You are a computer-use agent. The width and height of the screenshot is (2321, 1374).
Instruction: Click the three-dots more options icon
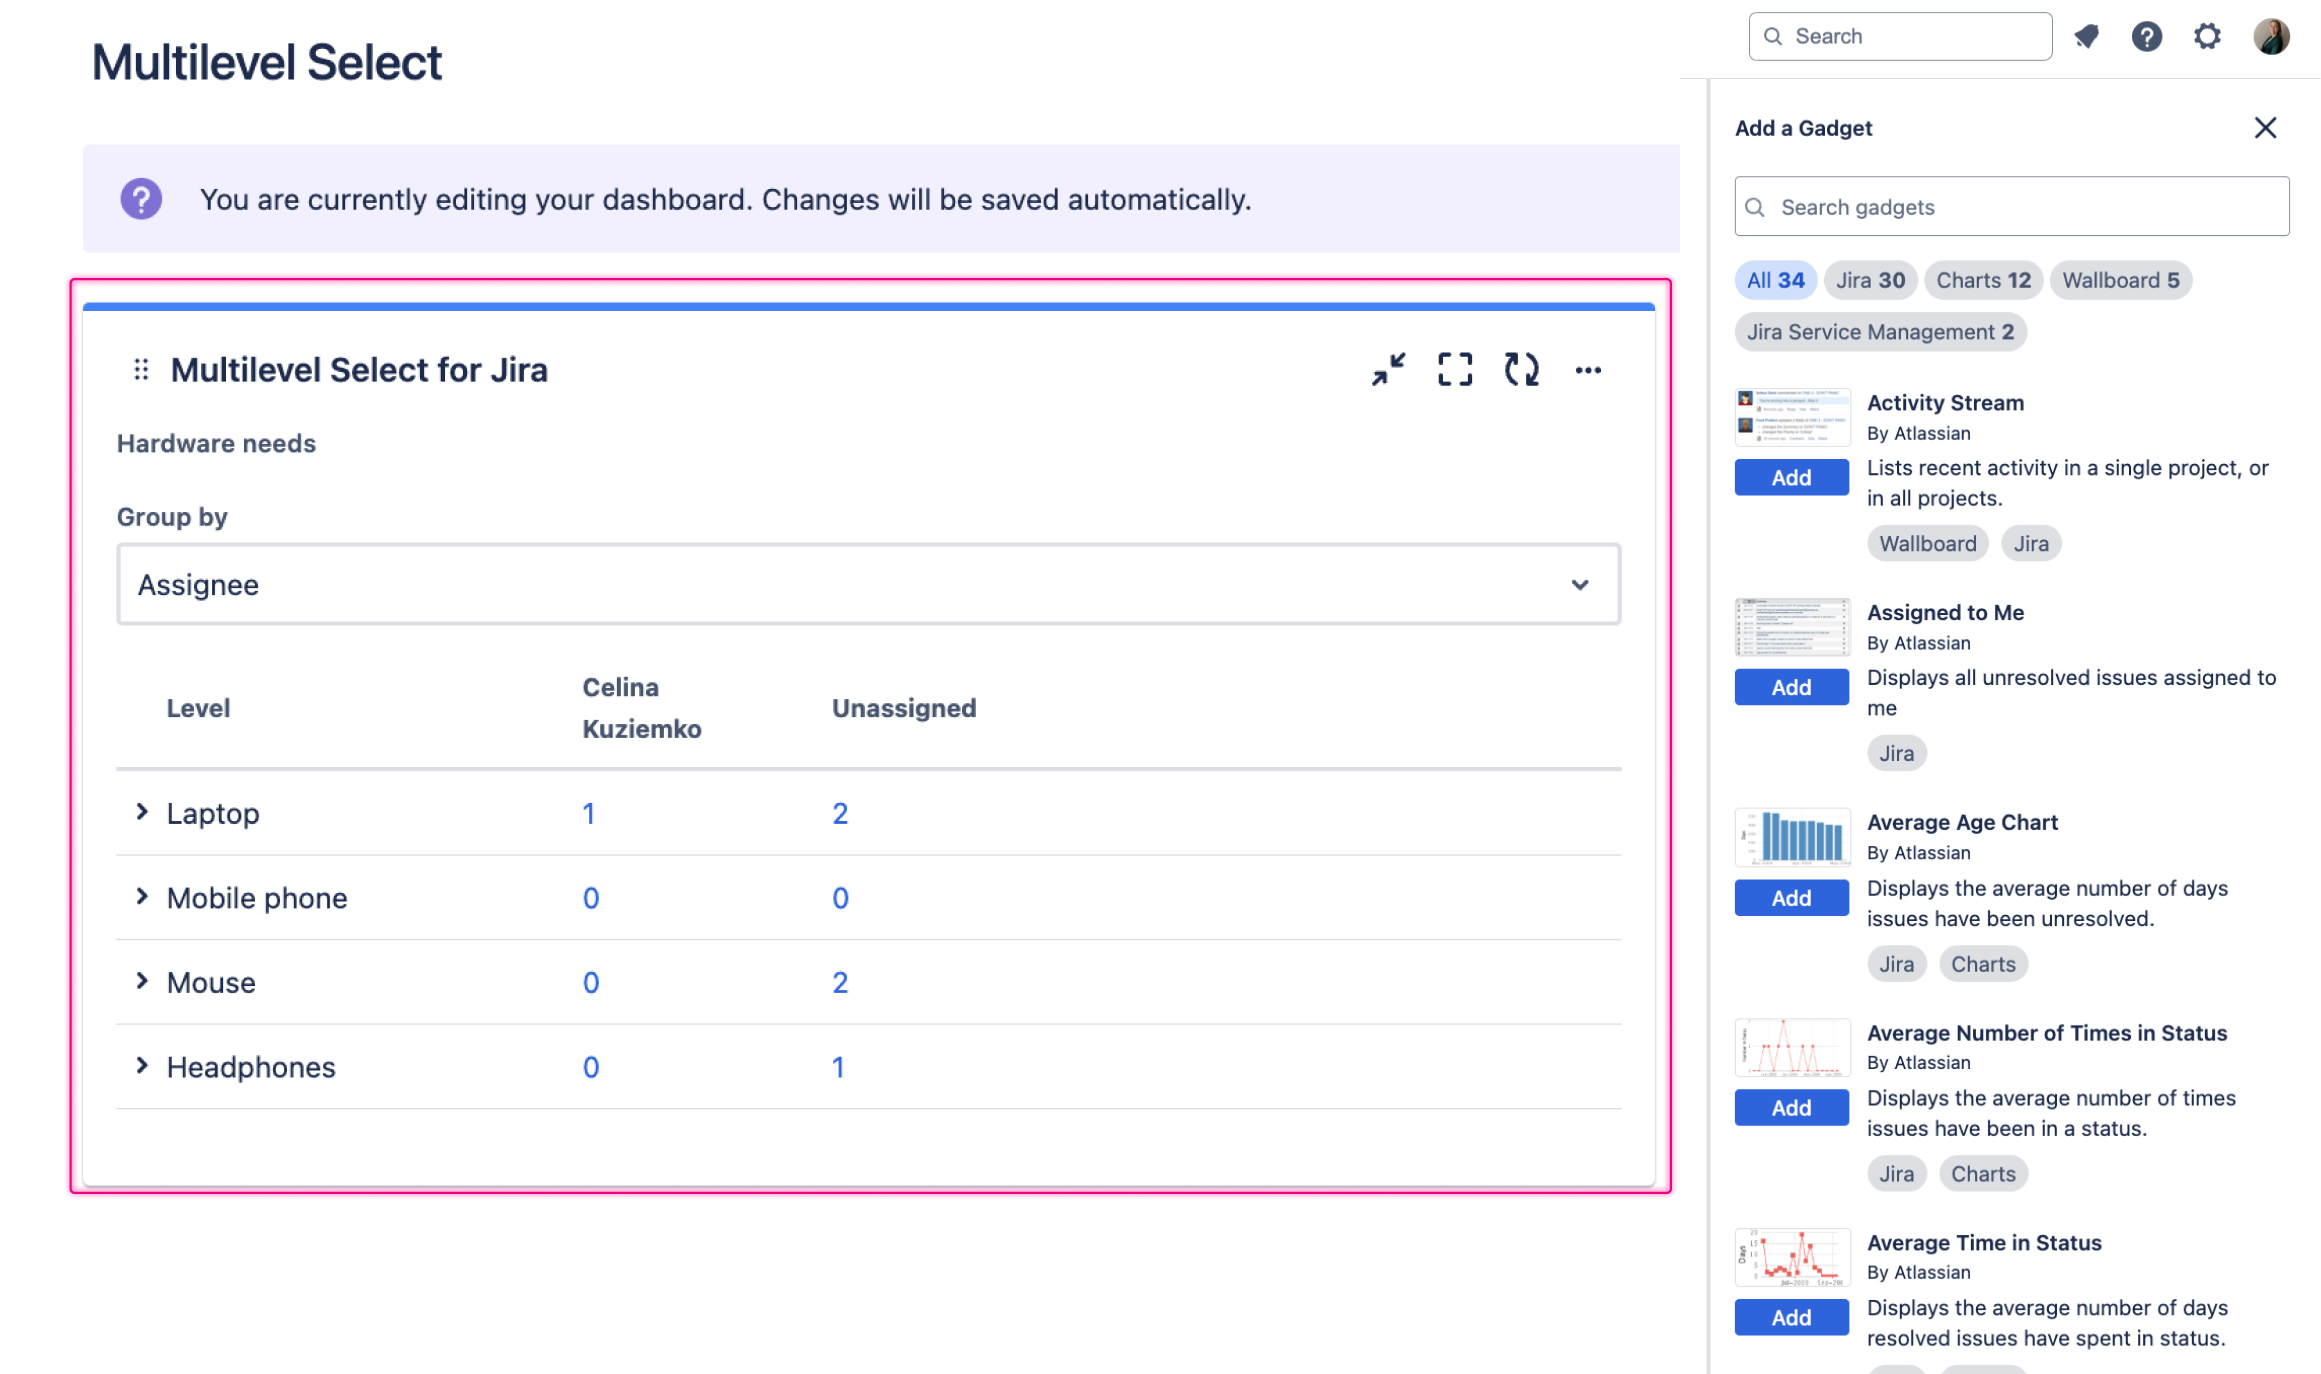click(1585, 368)
